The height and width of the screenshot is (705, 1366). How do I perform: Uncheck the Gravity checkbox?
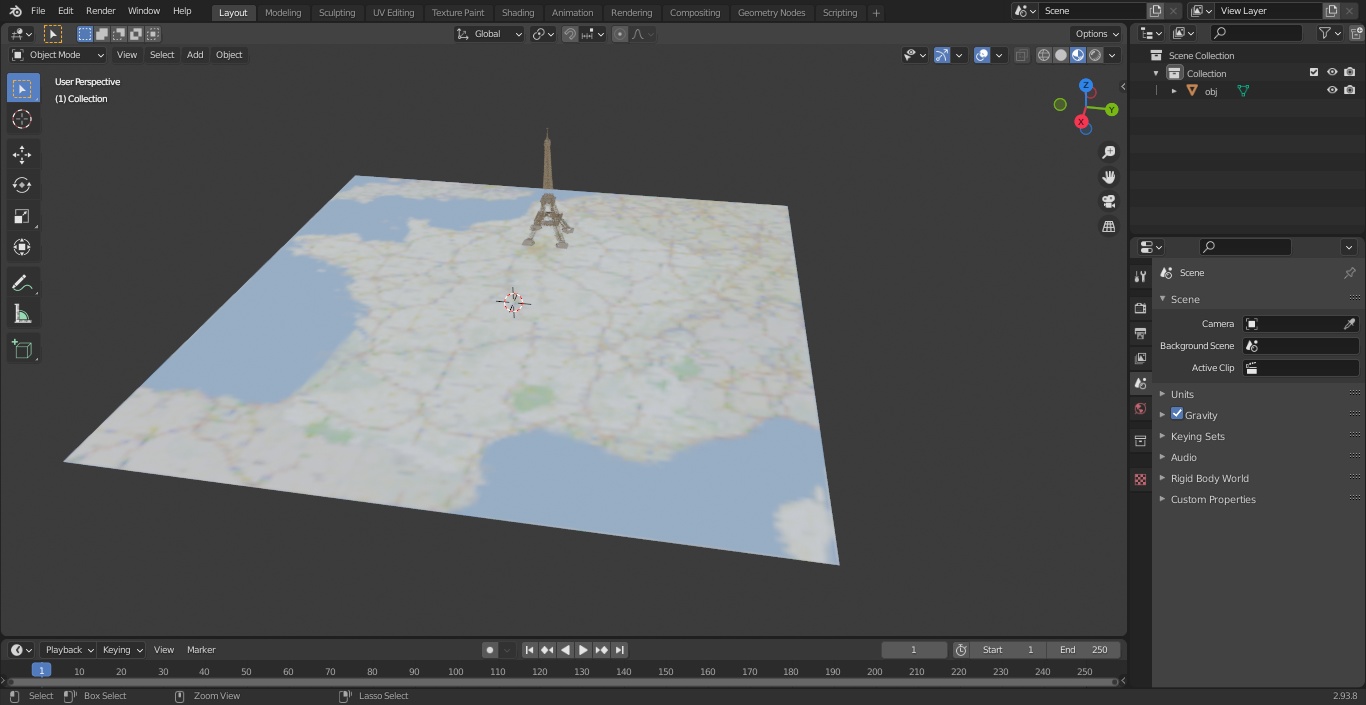click(1177, 414)
